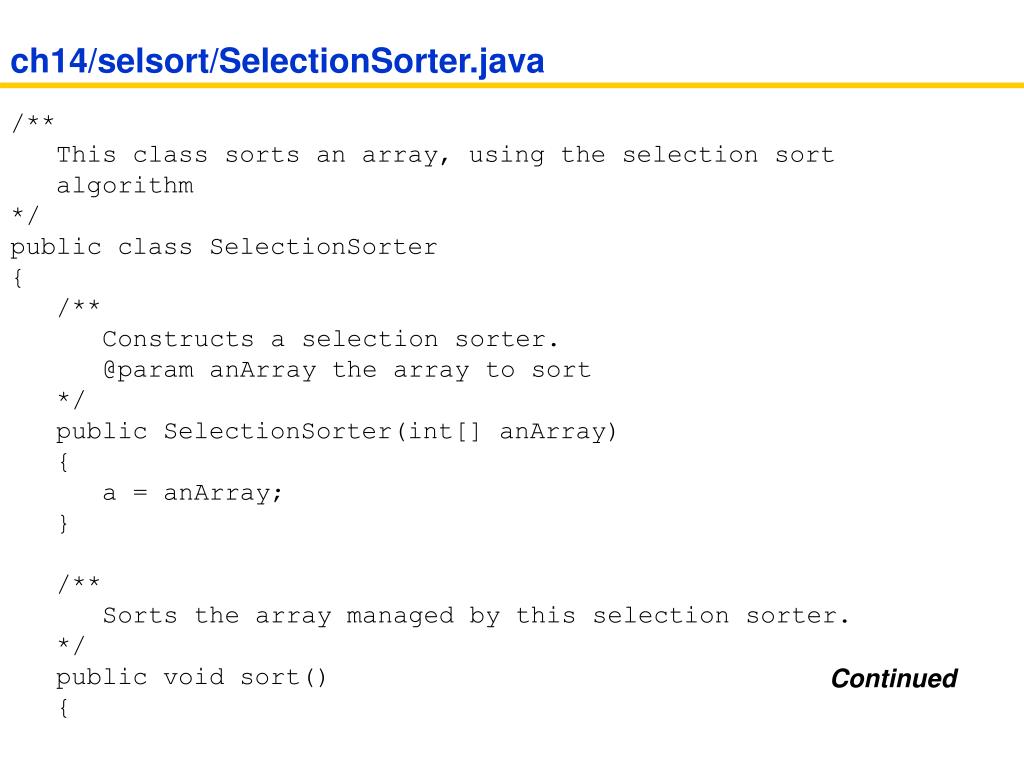Image resolution: width=1024 pixels, height=768 pixels.
Task: Click the word 'algorithm' in the class comment
Action: coord(125,185)
